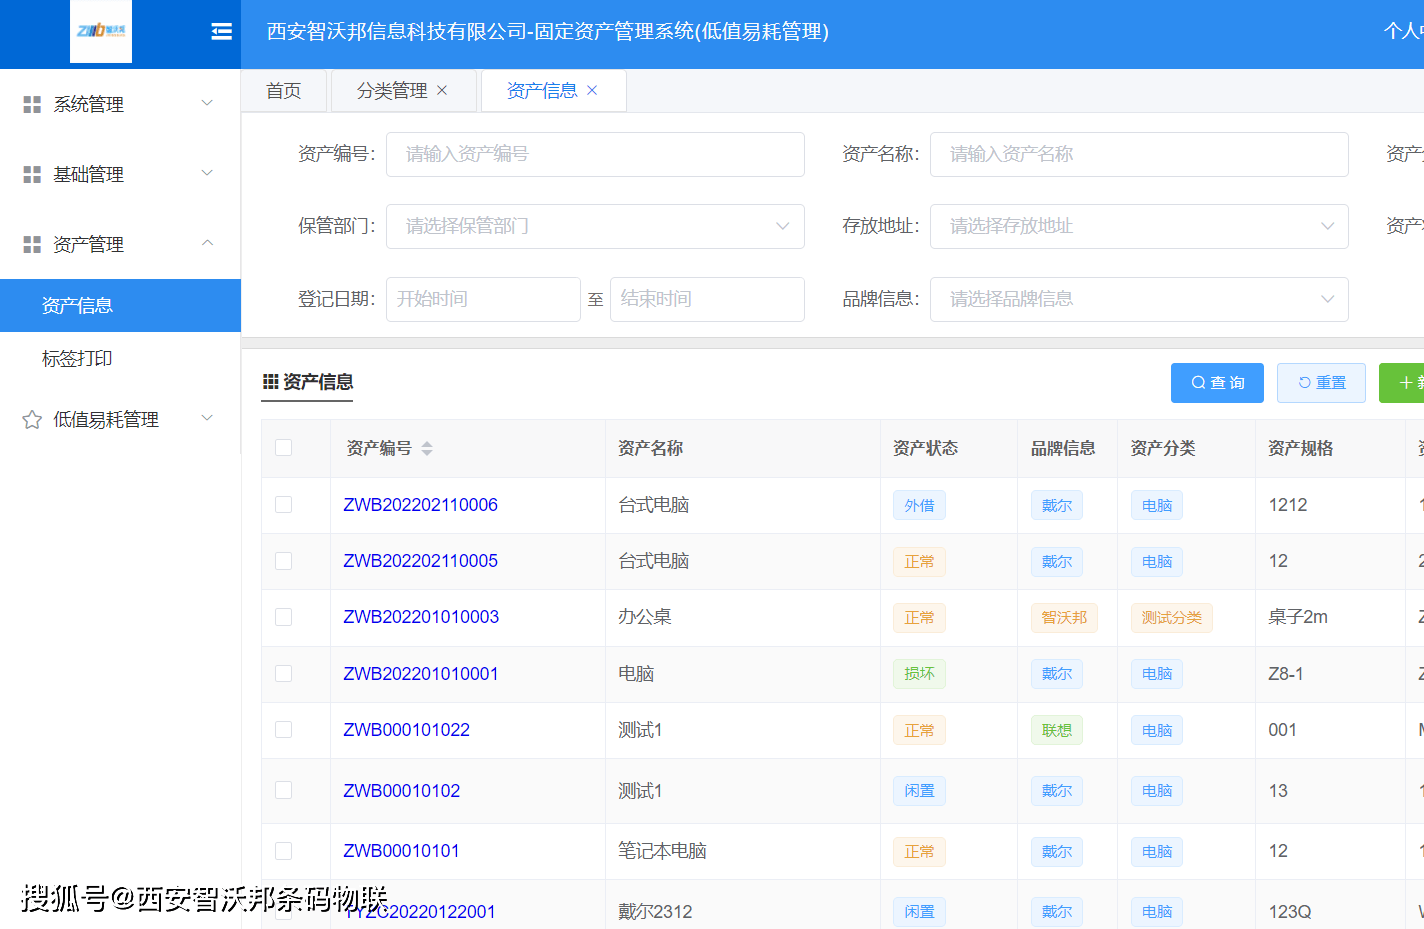The width and height of the screenshot is (1424, 929).
Task: Click the 开始时间 date field
Action: (483, 299)
